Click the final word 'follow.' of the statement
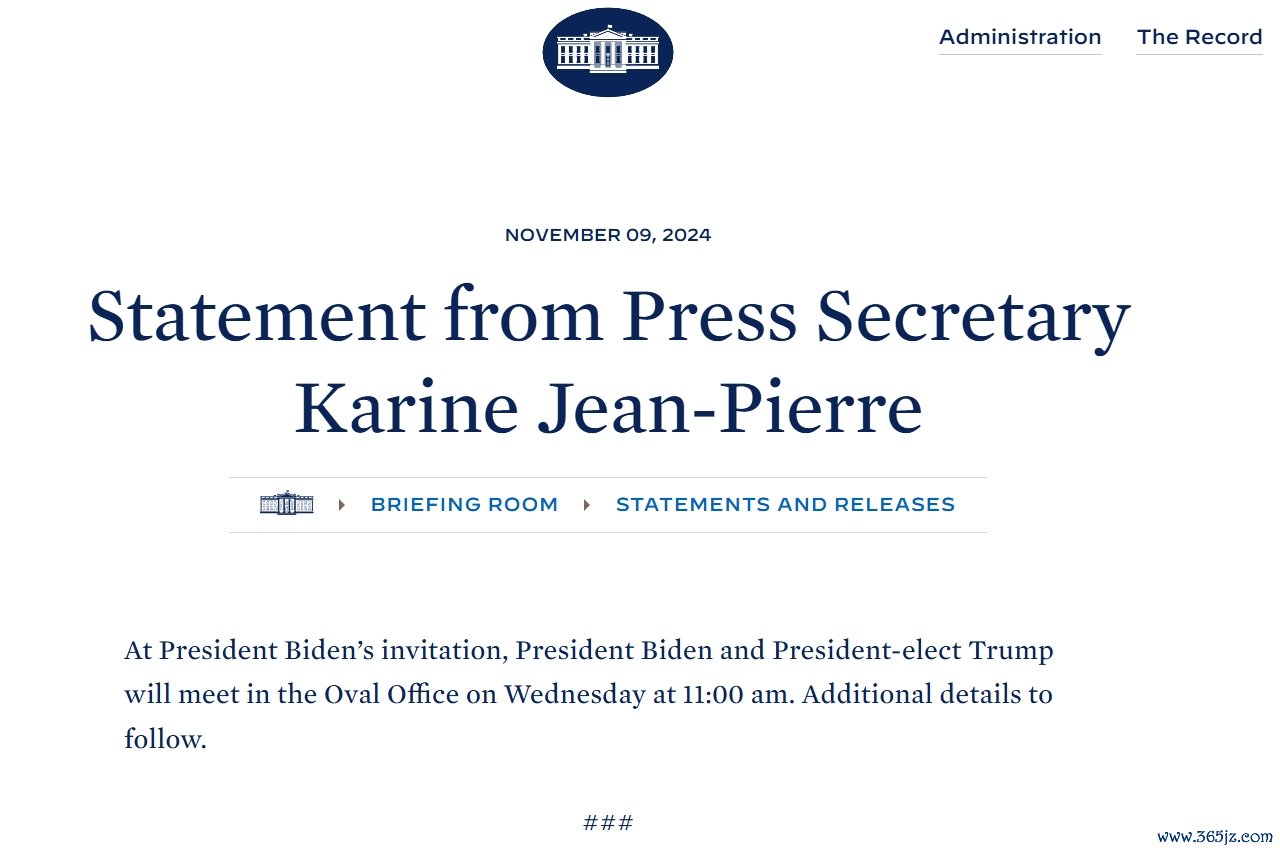 [x=165, y=739]
